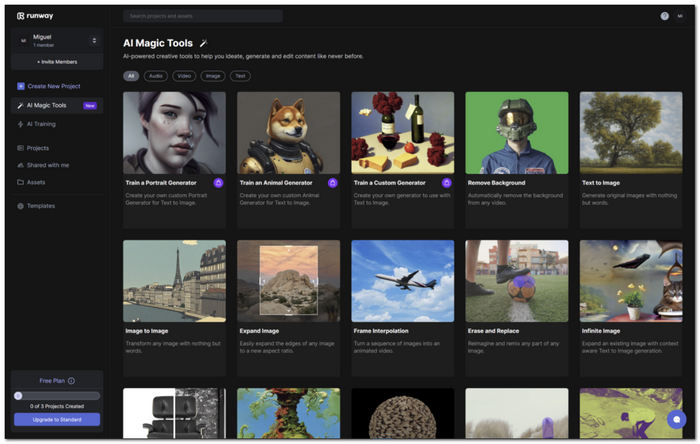Click the Shared with me people icon
The image size is (700, 444).
tap(20, 165)
